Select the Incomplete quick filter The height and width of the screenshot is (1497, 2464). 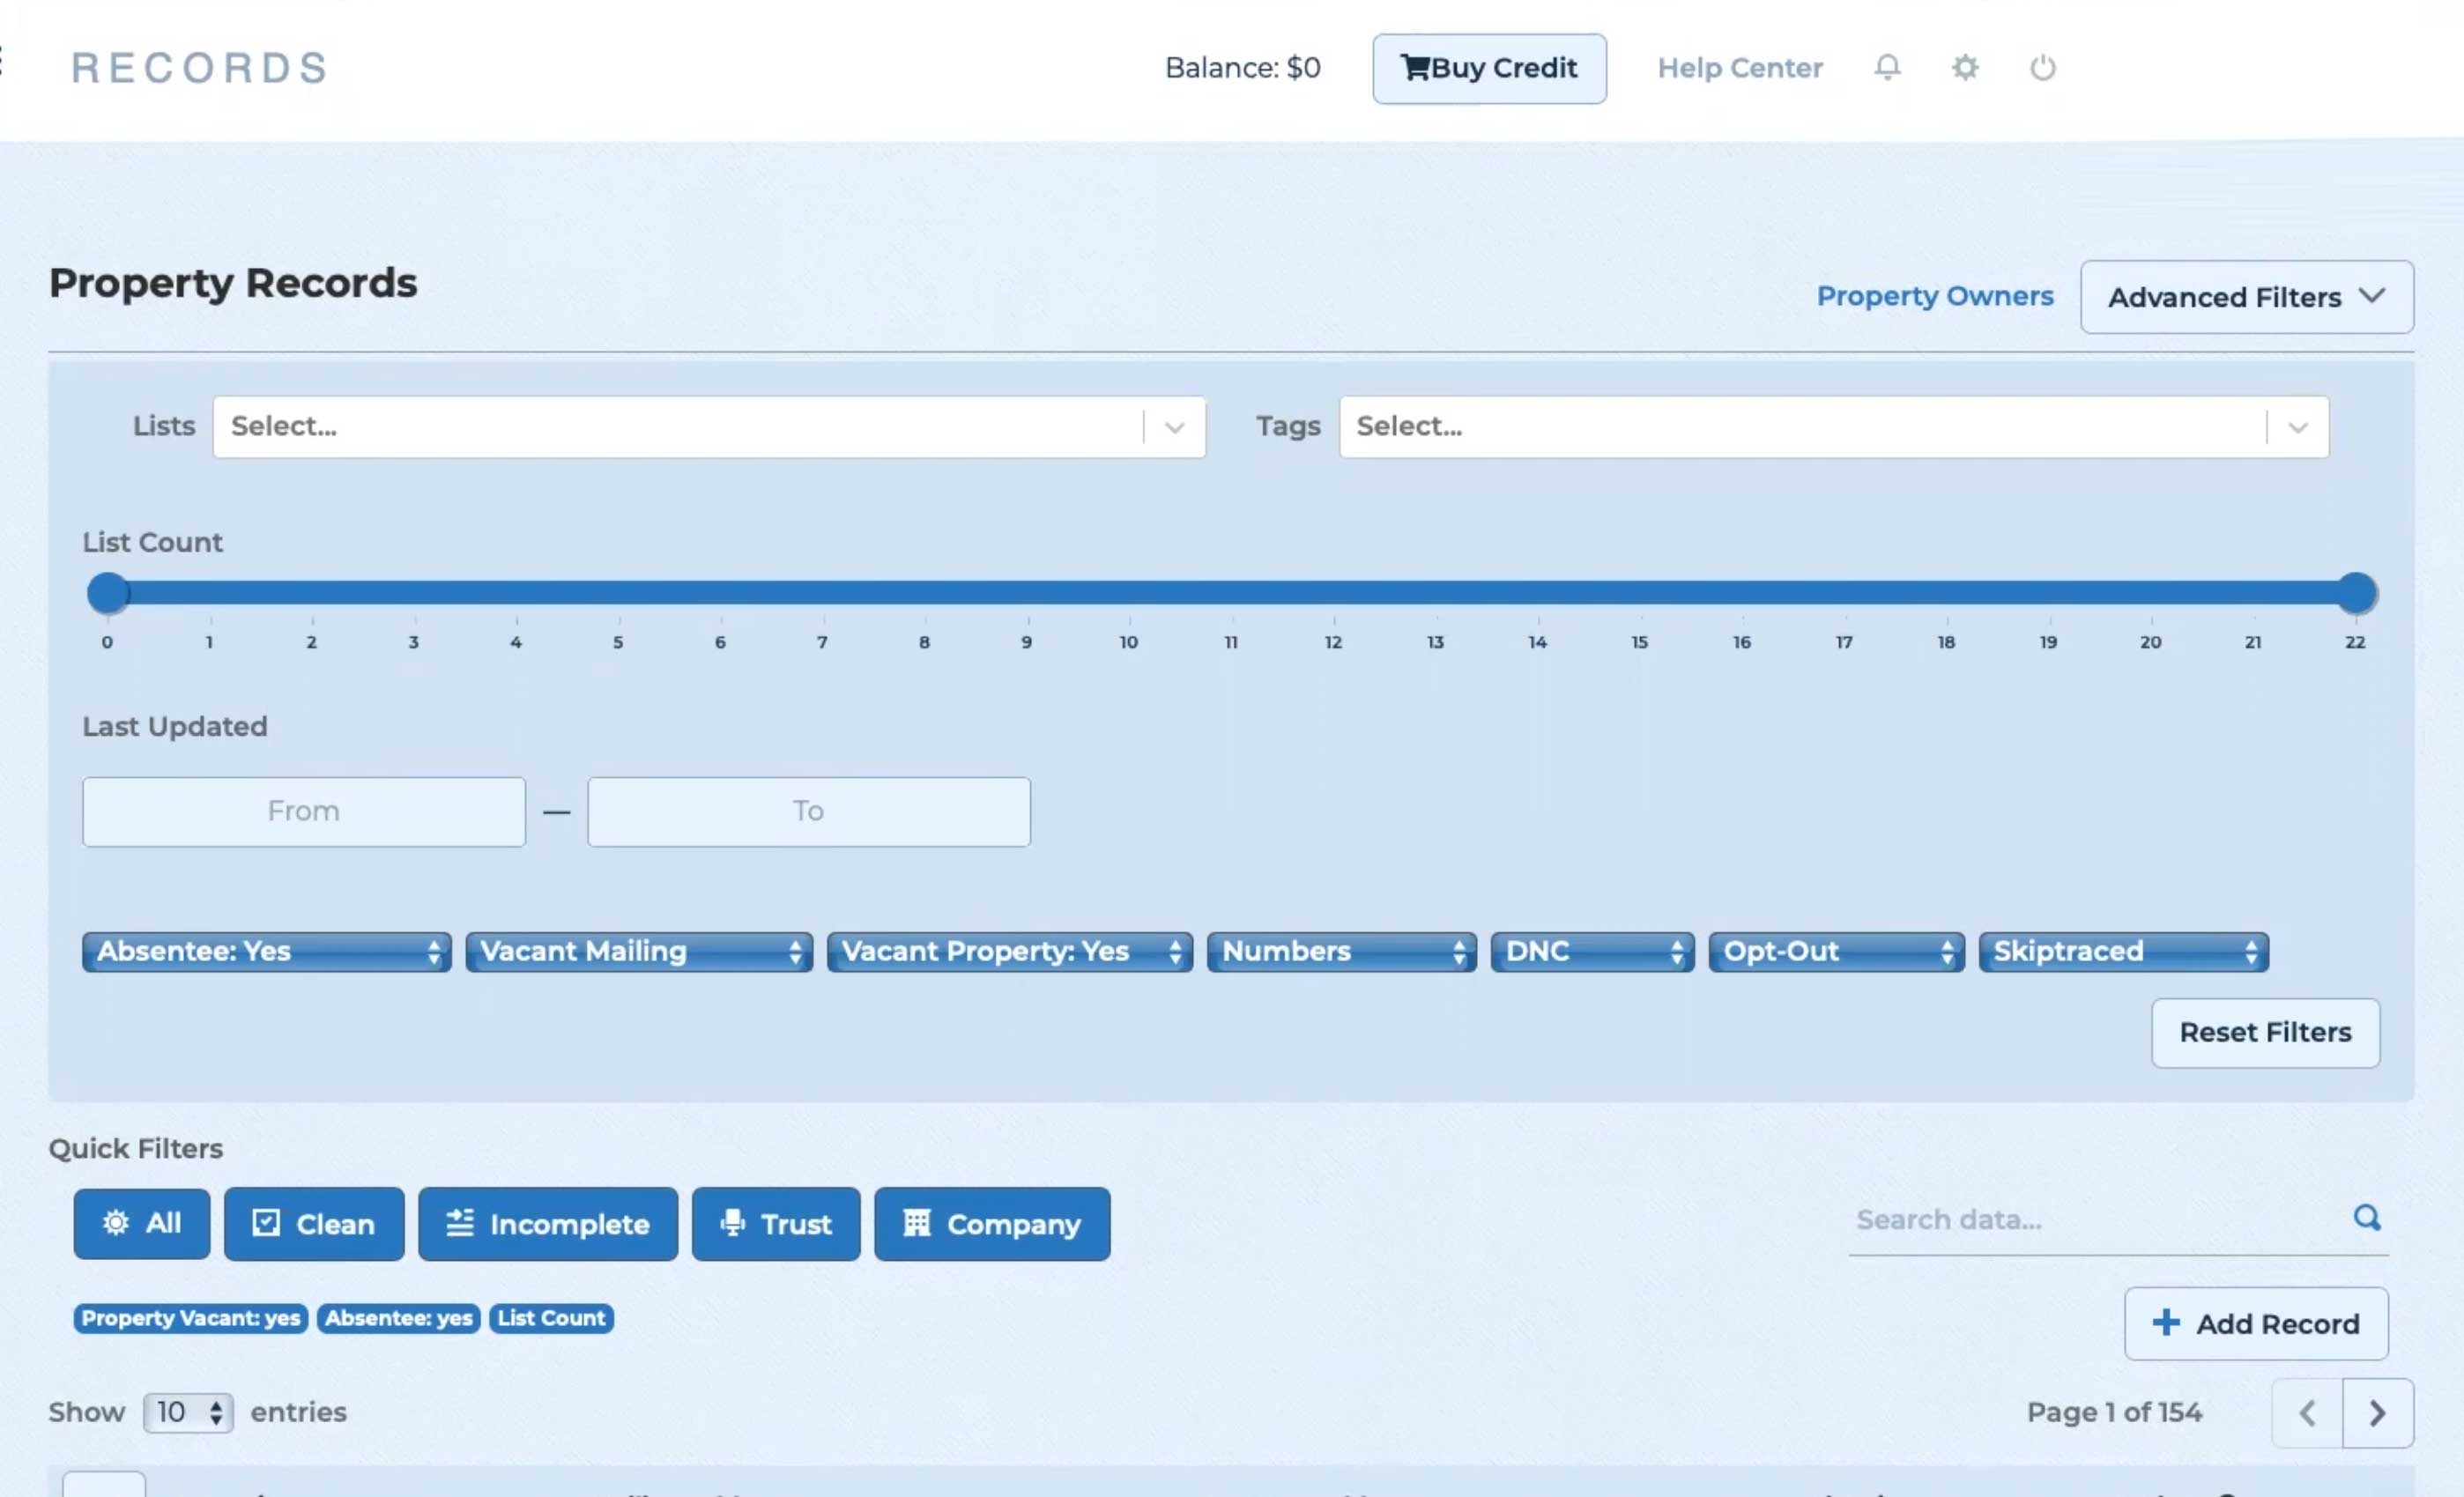(547, 1223)
